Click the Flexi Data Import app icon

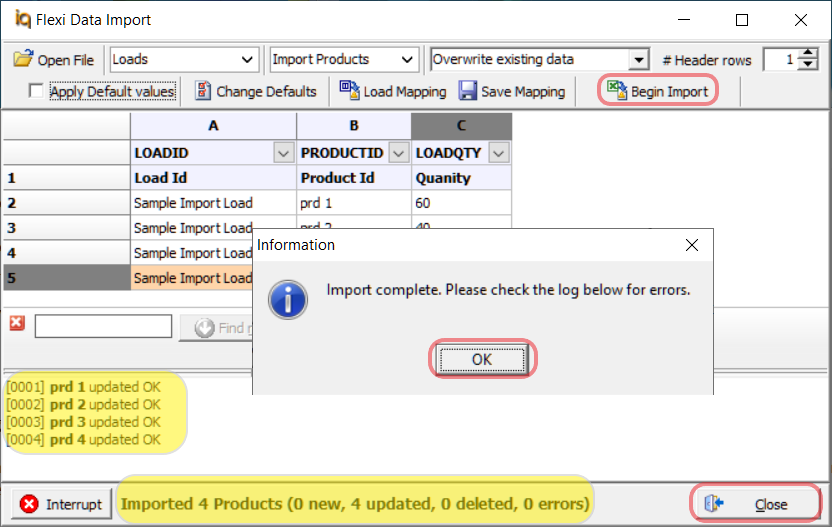23,19
